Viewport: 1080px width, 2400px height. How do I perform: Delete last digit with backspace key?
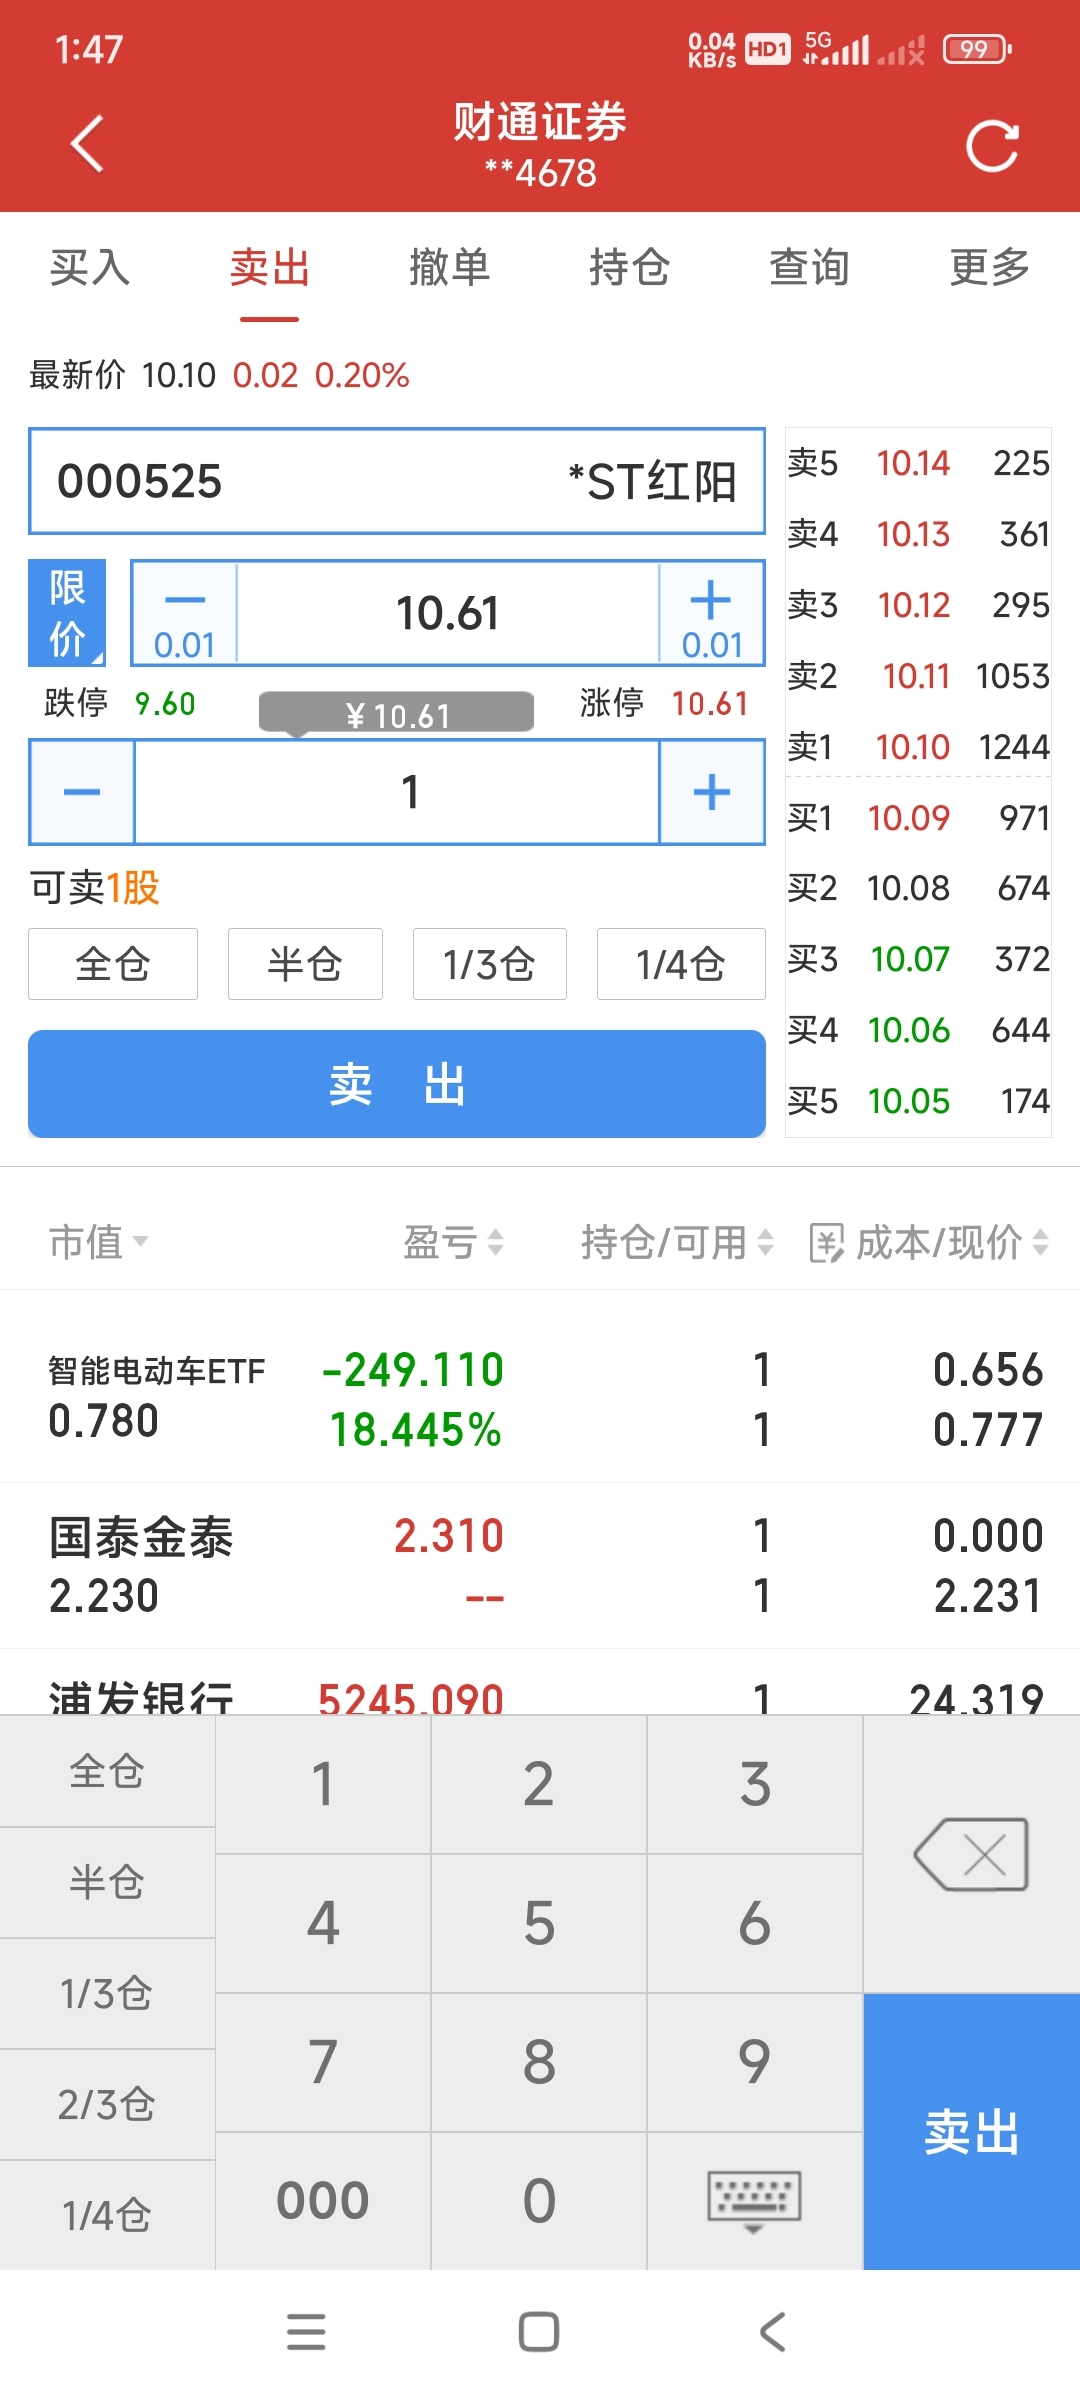[x=971, y=1855]
